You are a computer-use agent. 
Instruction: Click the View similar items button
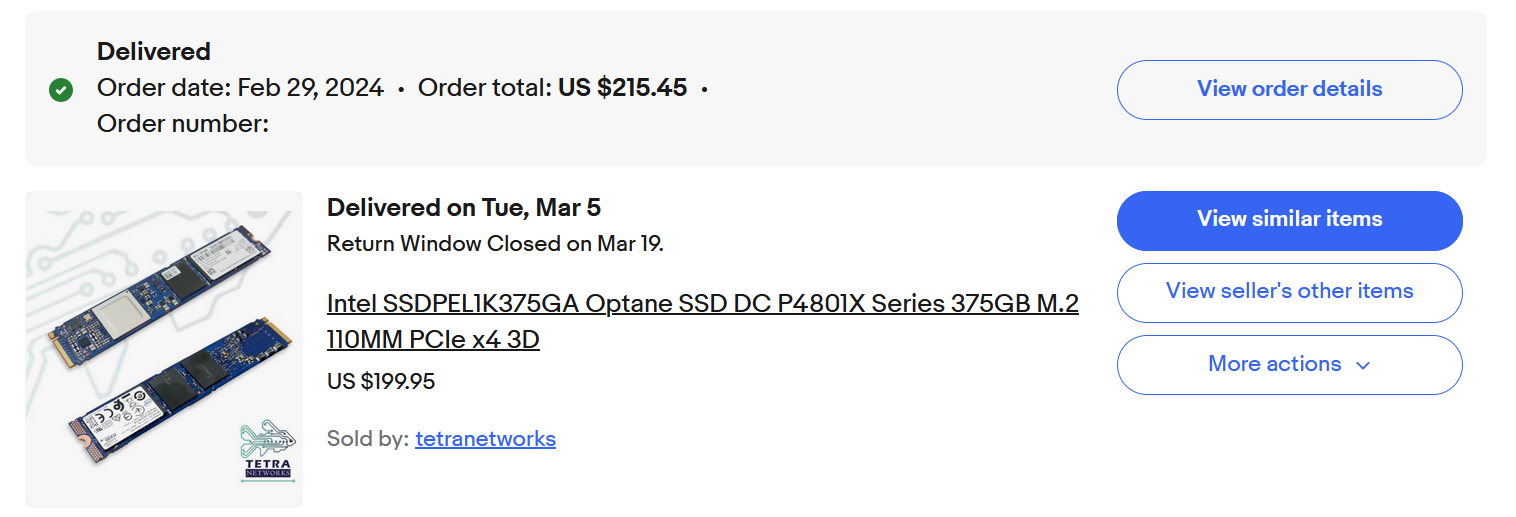pyautogui.click(x=1288, y=220)
